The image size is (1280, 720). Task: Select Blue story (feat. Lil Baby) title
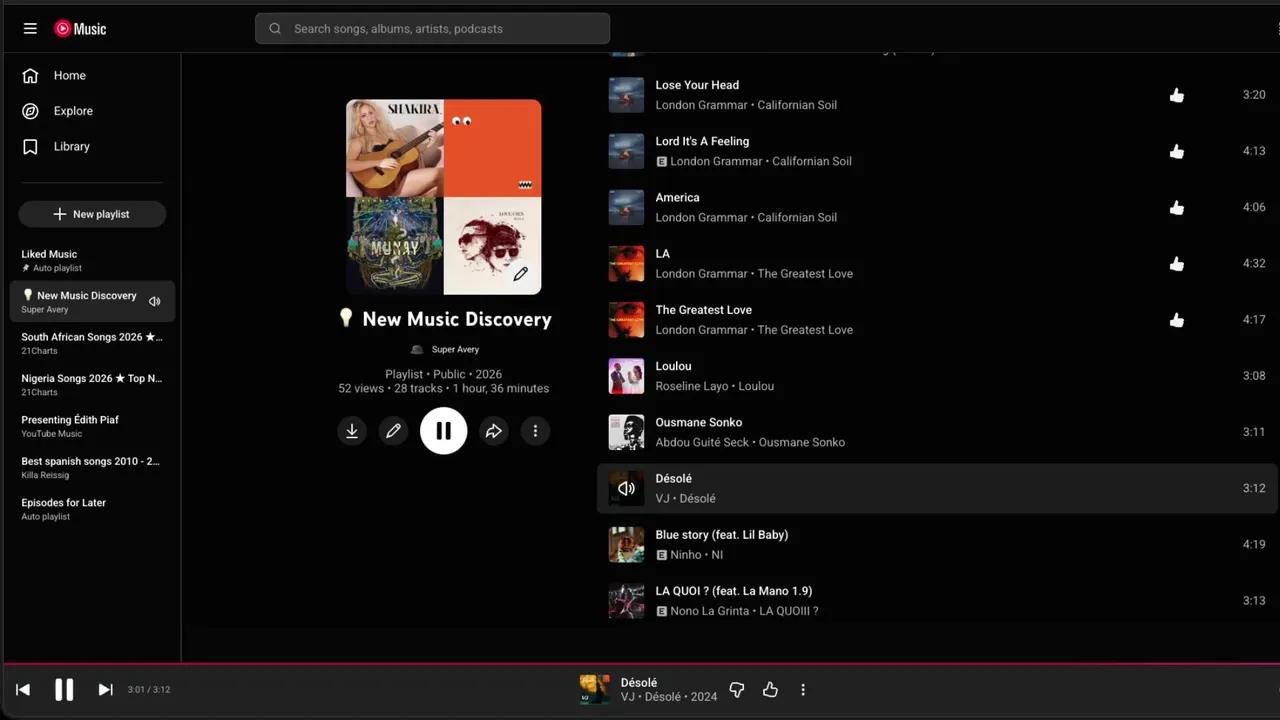(722, 535)
